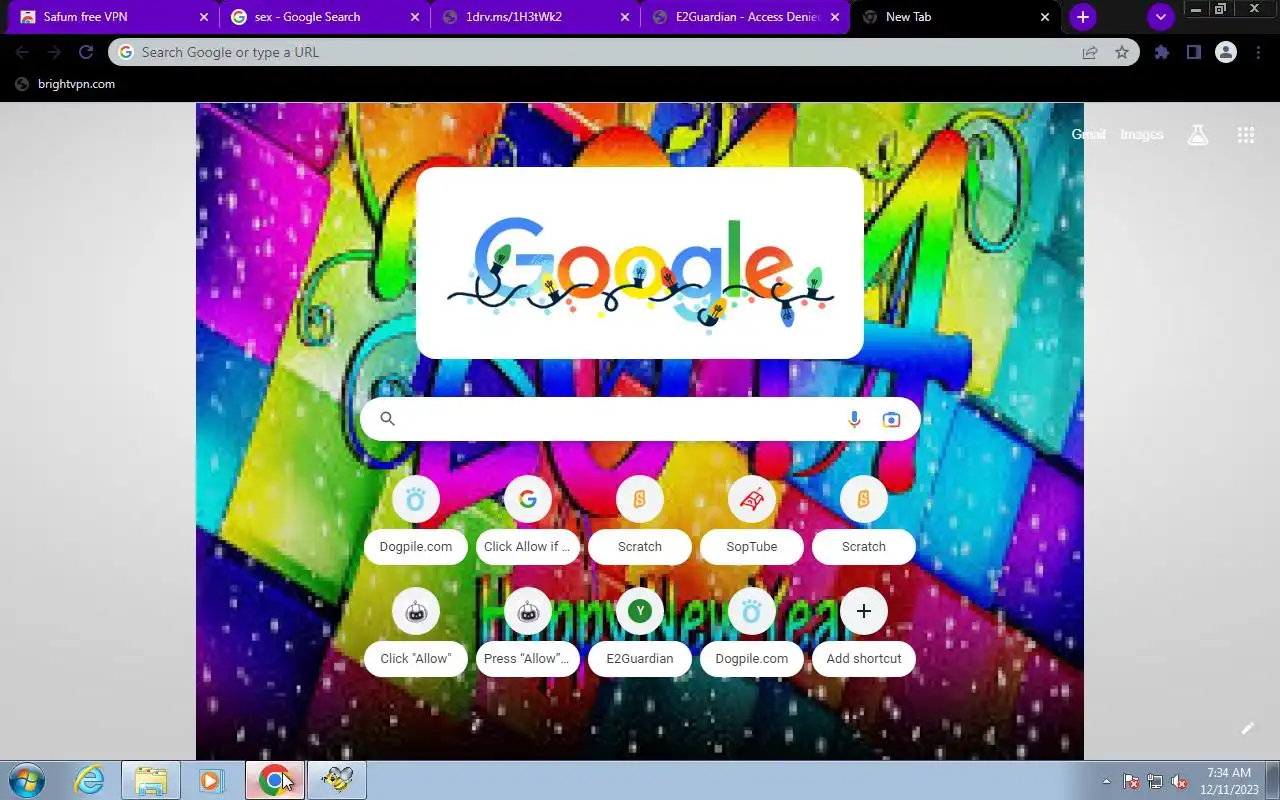The width and height of the screenshot is (1280, 800).
Task: Bookmark this tab with the star
Action: [1122, 52]
